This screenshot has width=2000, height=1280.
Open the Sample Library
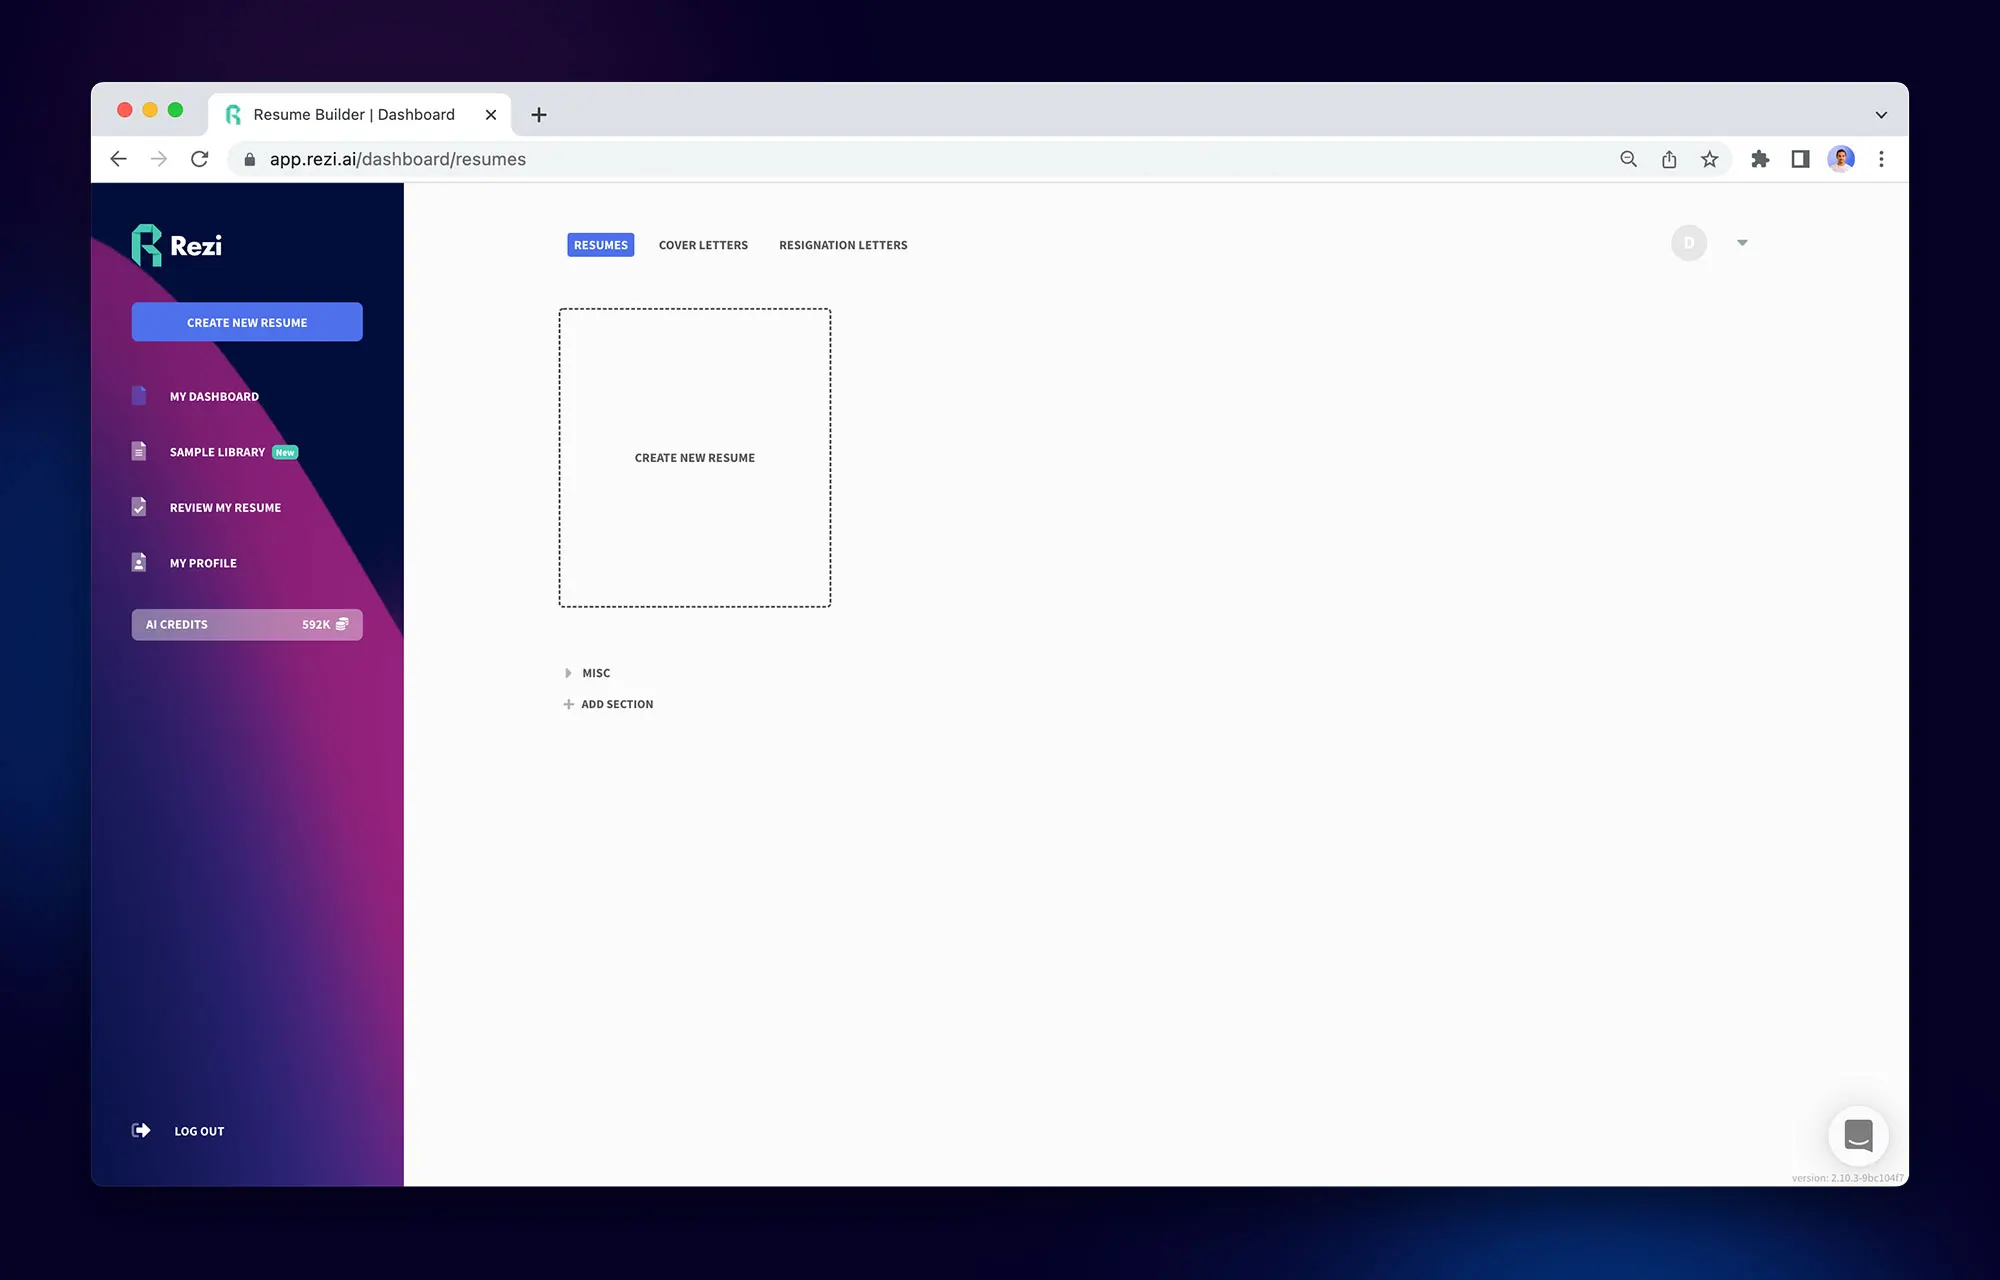click(x=216, y=451)
